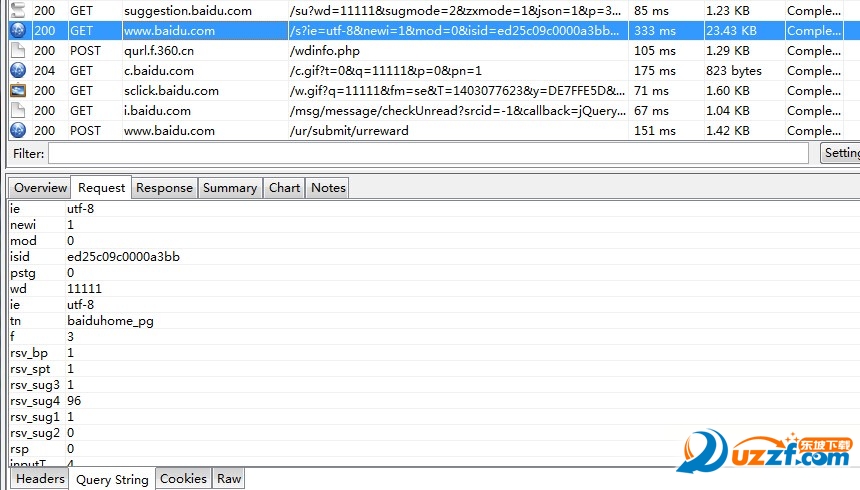Click the document icon of i.baidu.com row
Screen dimensions: 860x490
(x=18, y=110)
